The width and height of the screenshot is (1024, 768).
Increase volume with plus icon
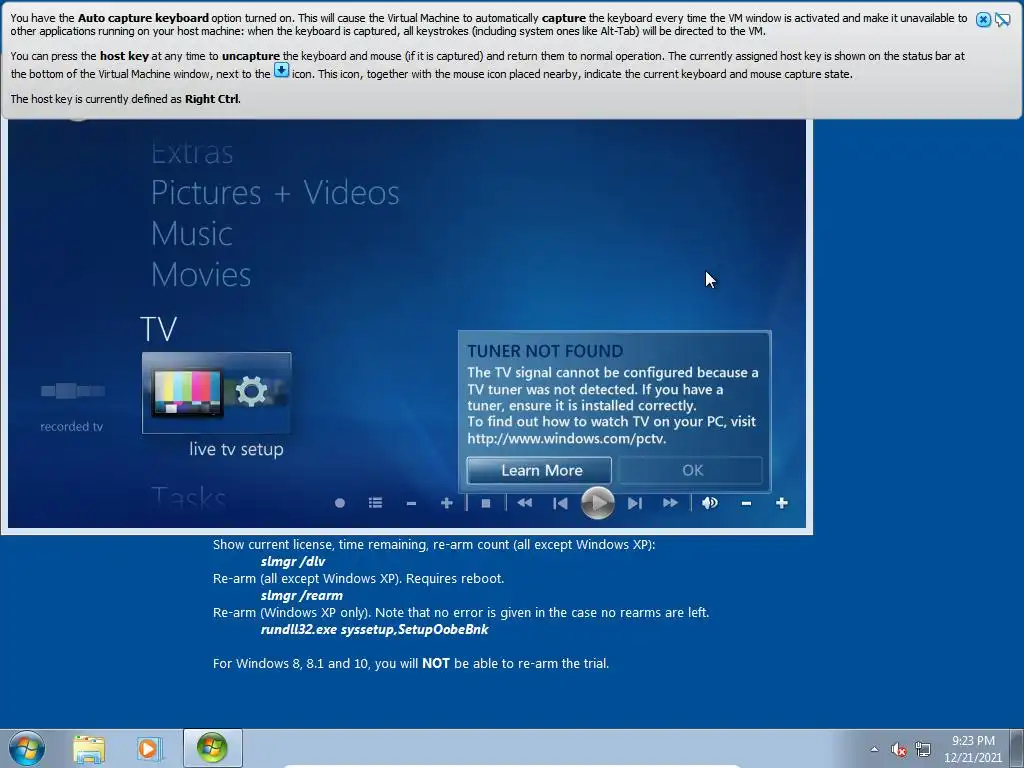point(782,503)
